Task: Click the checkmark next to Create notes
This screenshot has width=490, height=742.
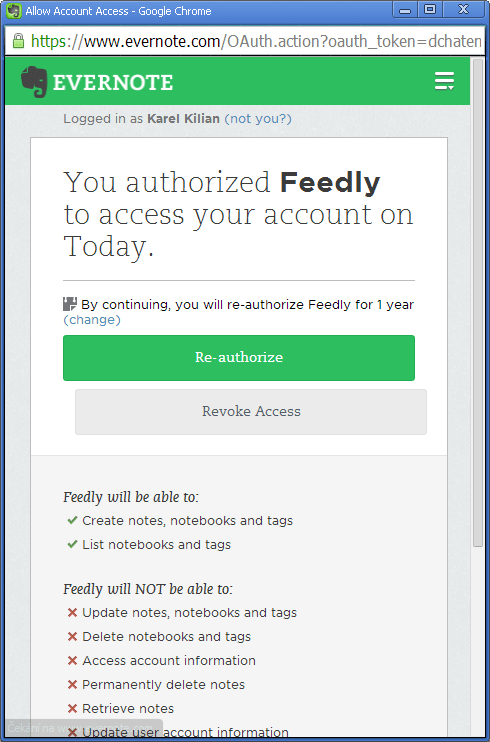Action: tap(72, 521)
